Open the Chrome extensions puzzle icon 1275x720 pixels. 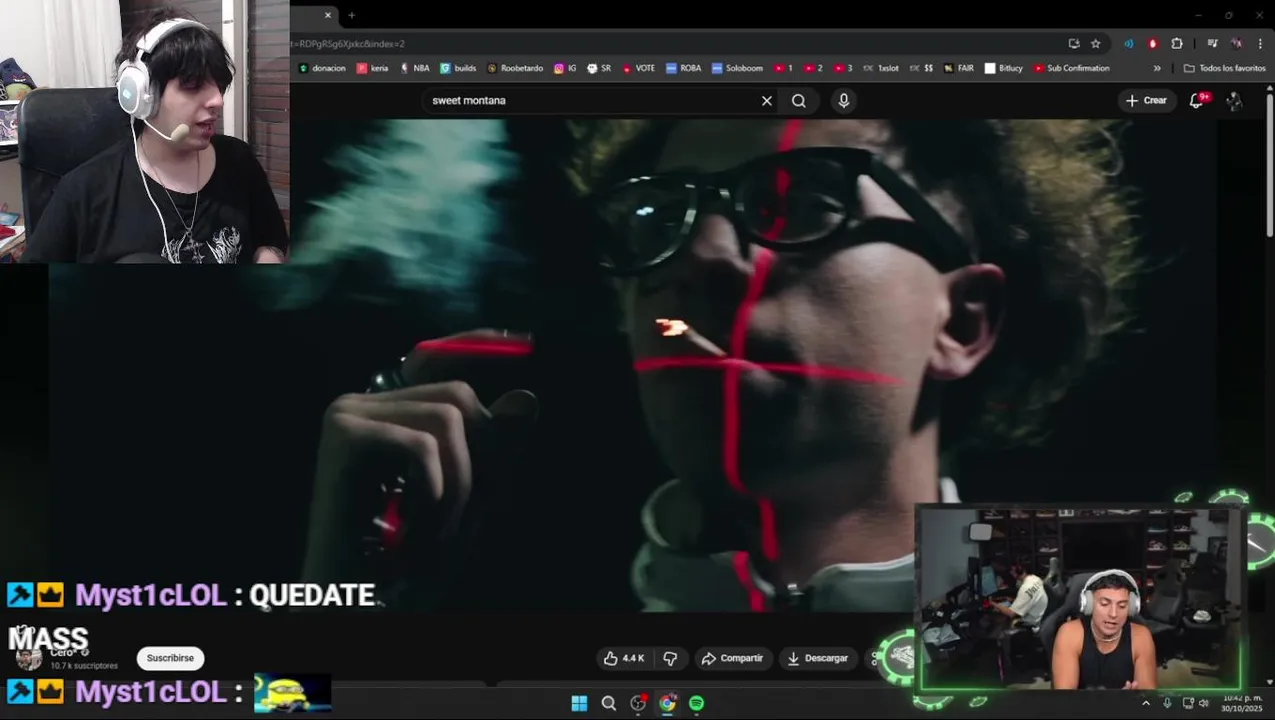click(1177, 44)
